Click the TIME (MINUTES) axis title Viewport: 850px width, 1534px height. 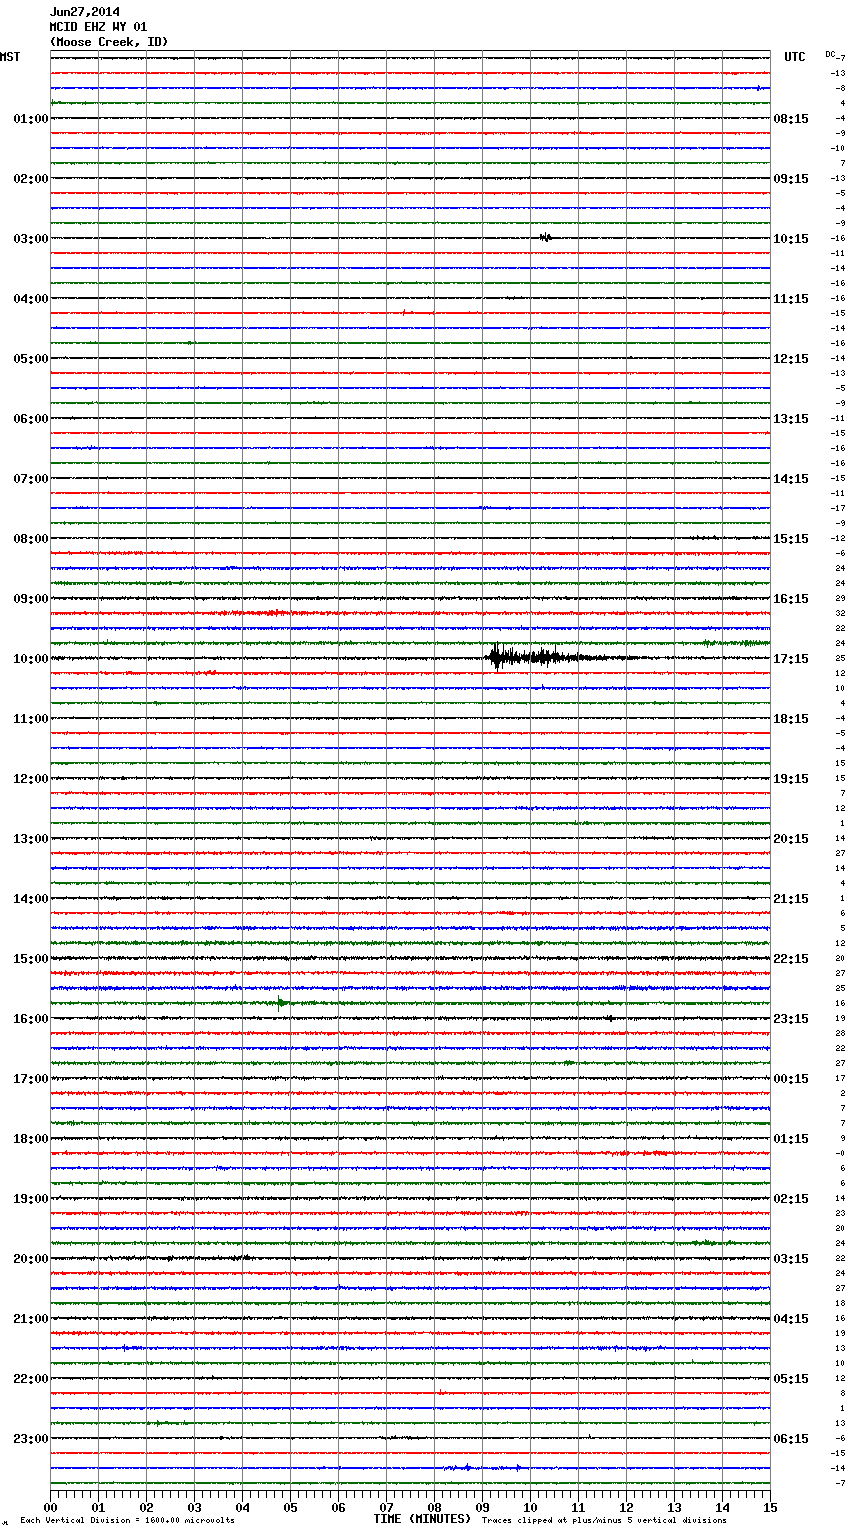click(x=422, y=1519)
